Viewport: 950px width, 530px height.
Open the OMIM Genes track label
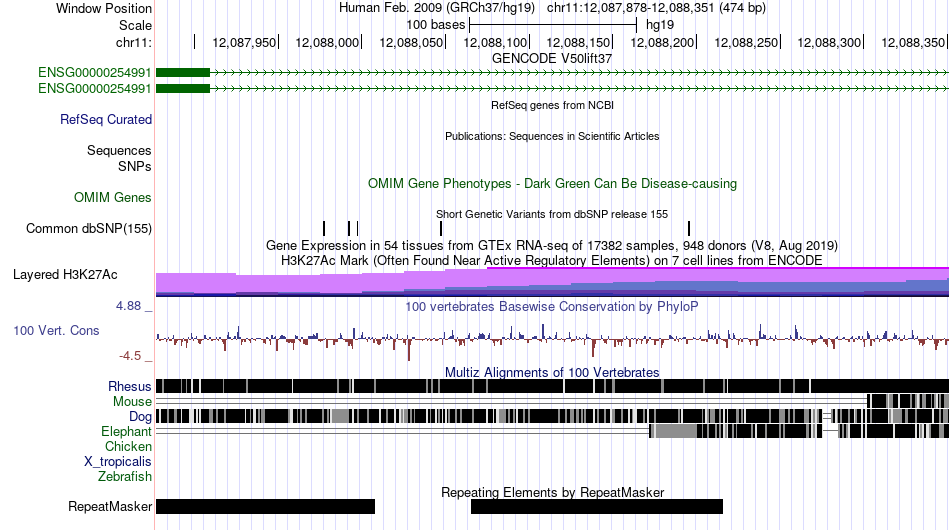(113, 197)
